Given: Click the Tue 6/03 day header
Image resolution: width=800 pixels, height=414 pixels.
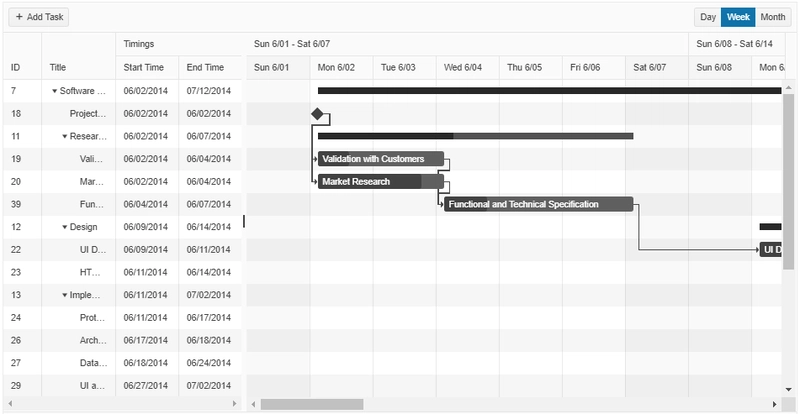Looking at the screenshot, I should click(x=405, y=67).
